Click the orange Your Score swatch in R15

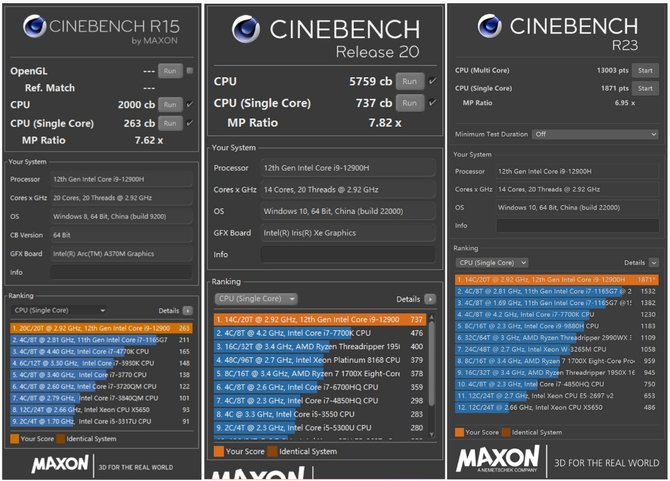(15, 439)
